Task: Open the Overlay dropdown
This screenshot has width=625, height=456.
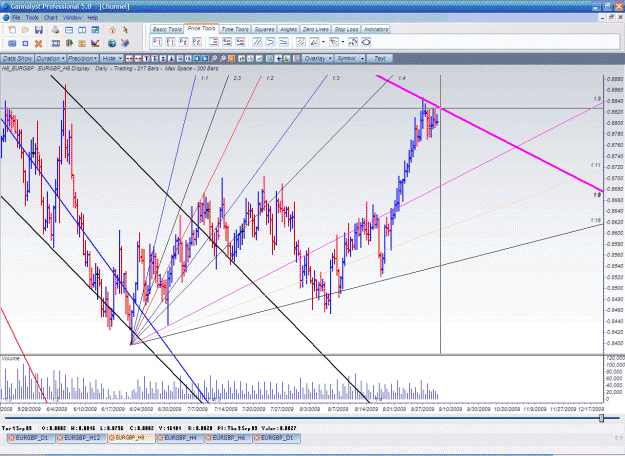Action: (317, 59)
